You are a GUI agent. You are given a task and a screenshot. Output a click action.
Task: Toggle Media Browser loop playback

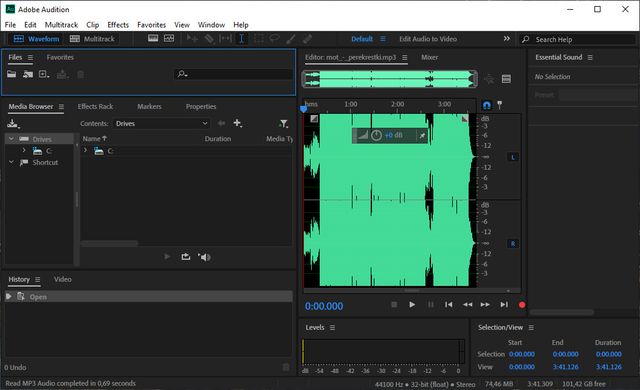[x=186, y=257]
